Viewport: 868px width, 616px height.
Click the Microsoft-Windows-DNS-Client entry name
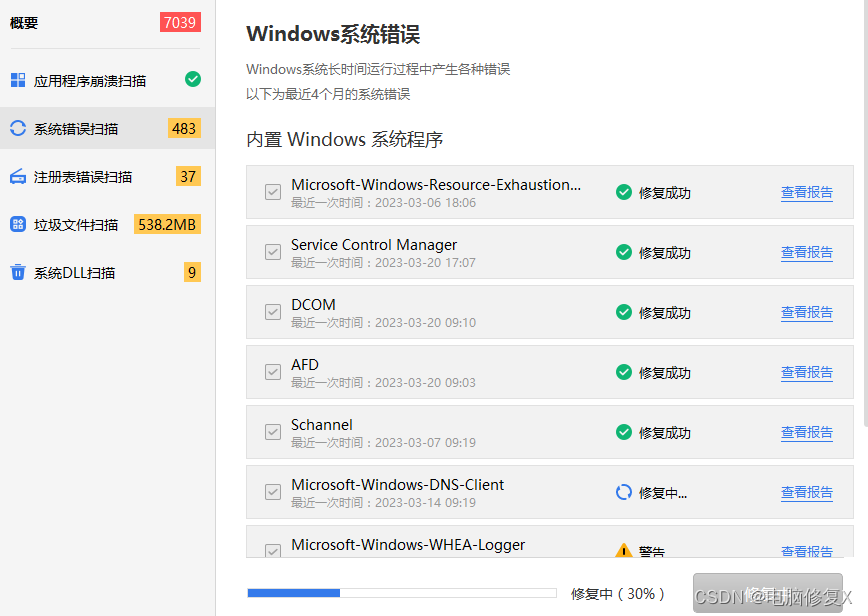(x=397, y=485)
